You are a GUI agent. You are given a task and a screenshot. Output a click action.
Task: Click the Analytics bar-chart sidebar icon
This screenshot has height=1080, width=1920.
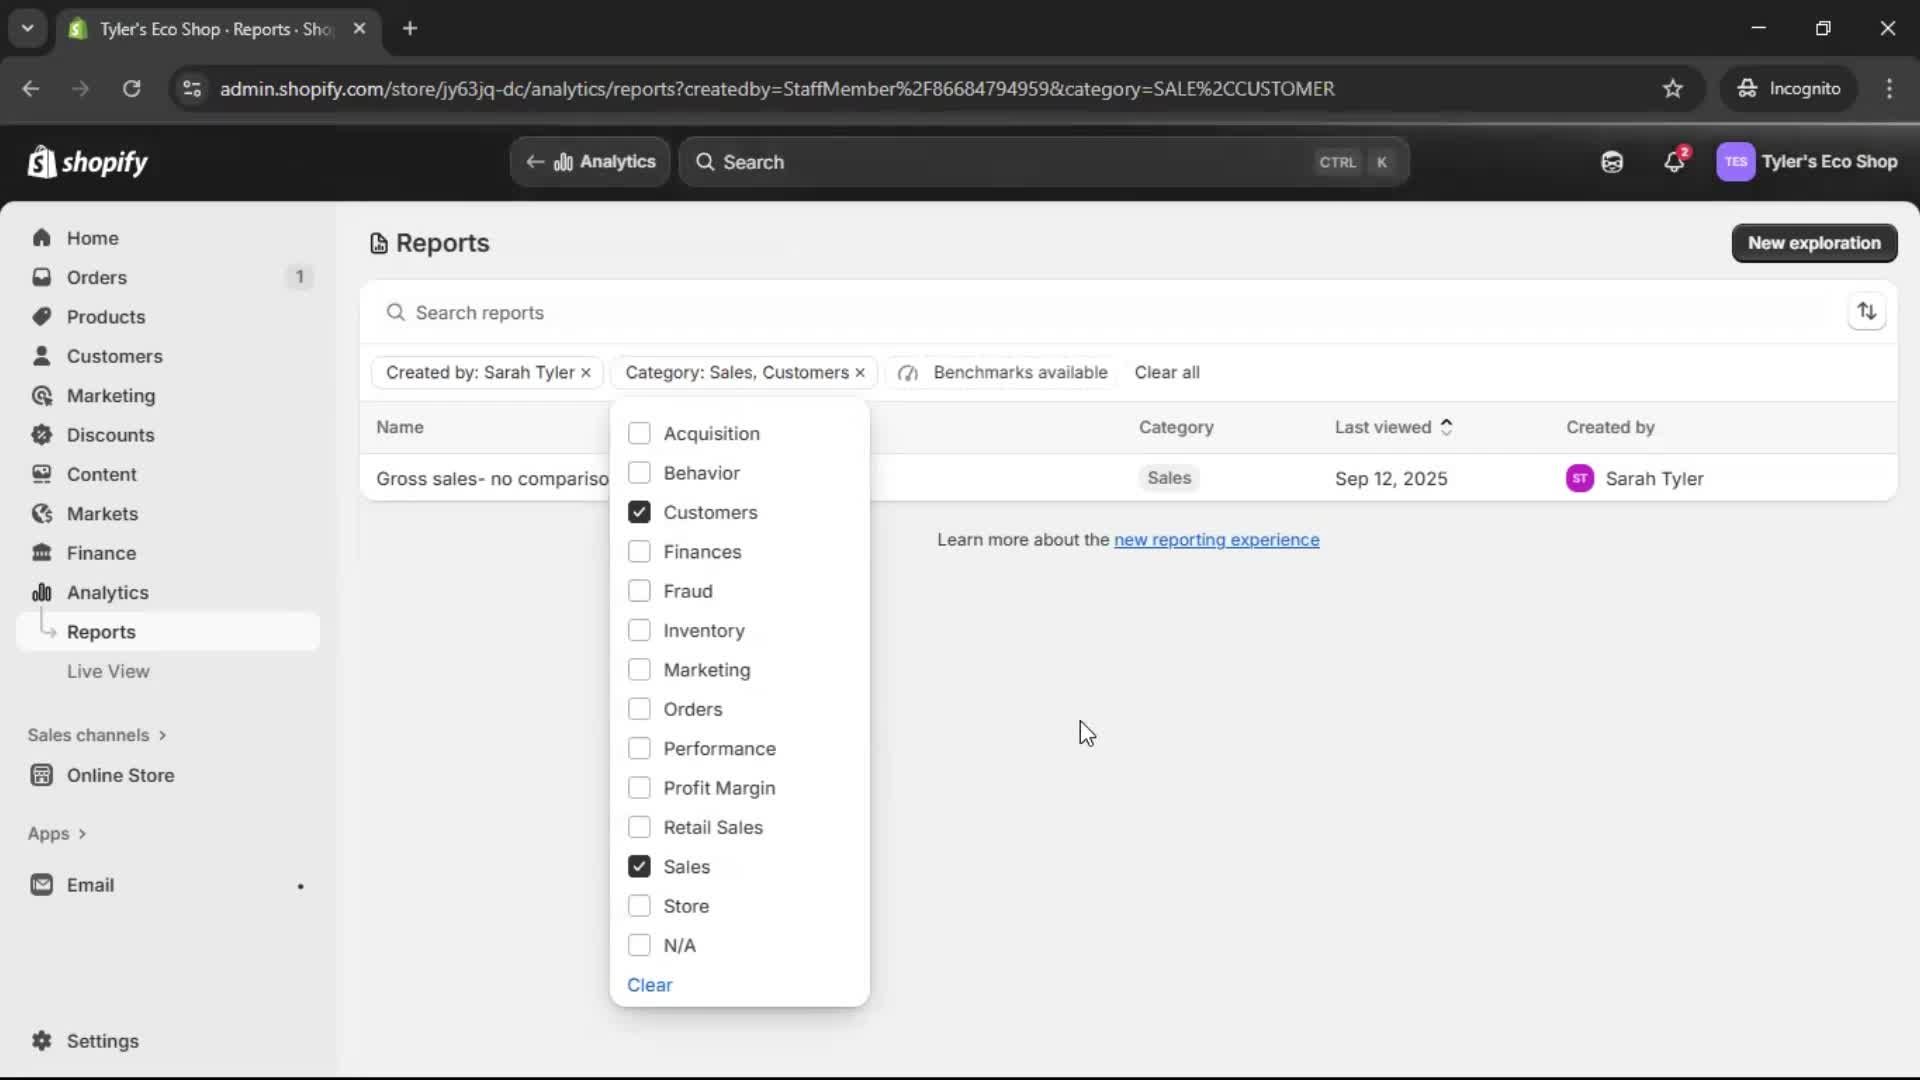point(43,592)
